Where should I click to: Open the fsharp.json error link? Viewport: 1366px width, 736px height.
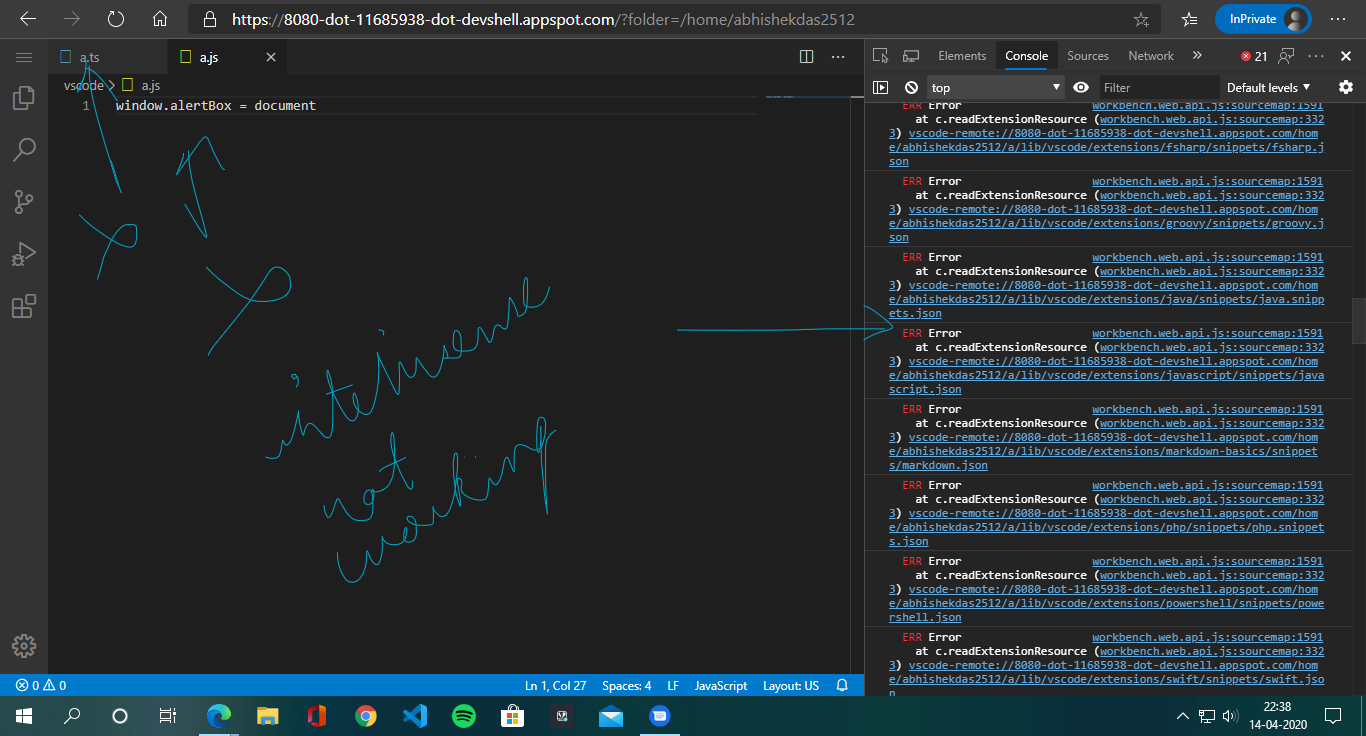point(1106,147)
